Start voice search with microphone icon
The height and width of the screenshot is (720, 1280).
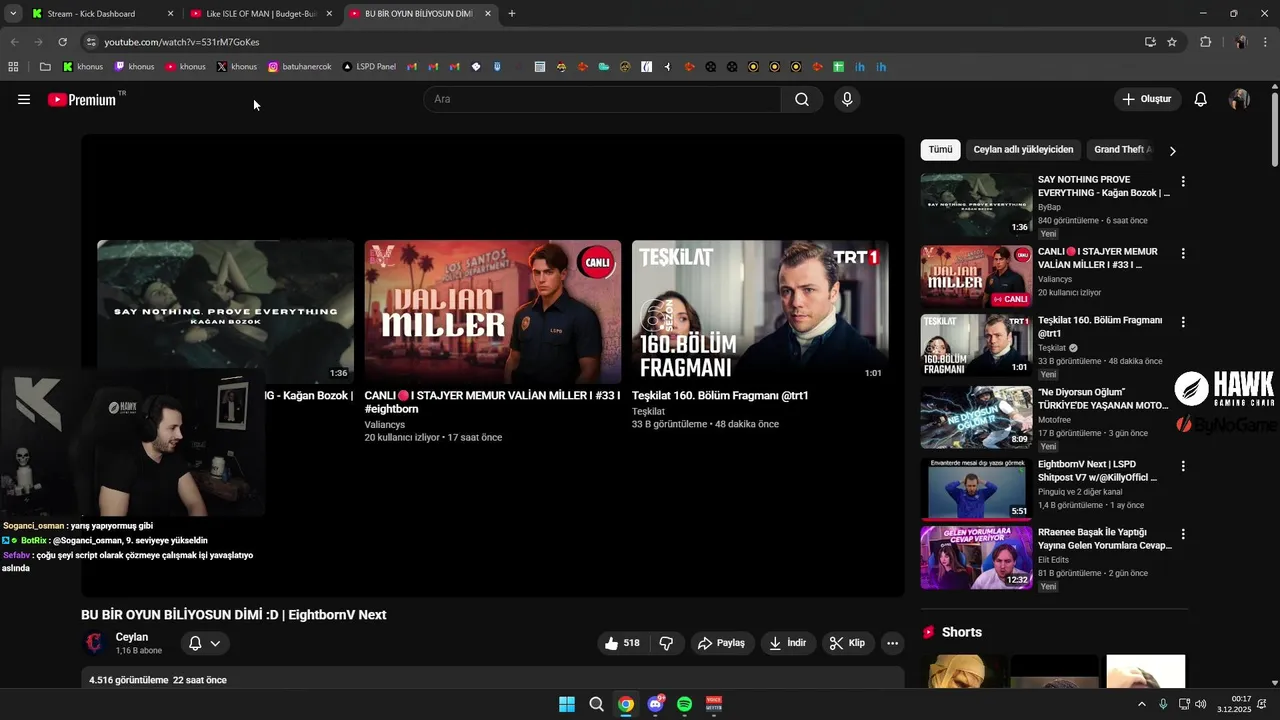point(847,99)
